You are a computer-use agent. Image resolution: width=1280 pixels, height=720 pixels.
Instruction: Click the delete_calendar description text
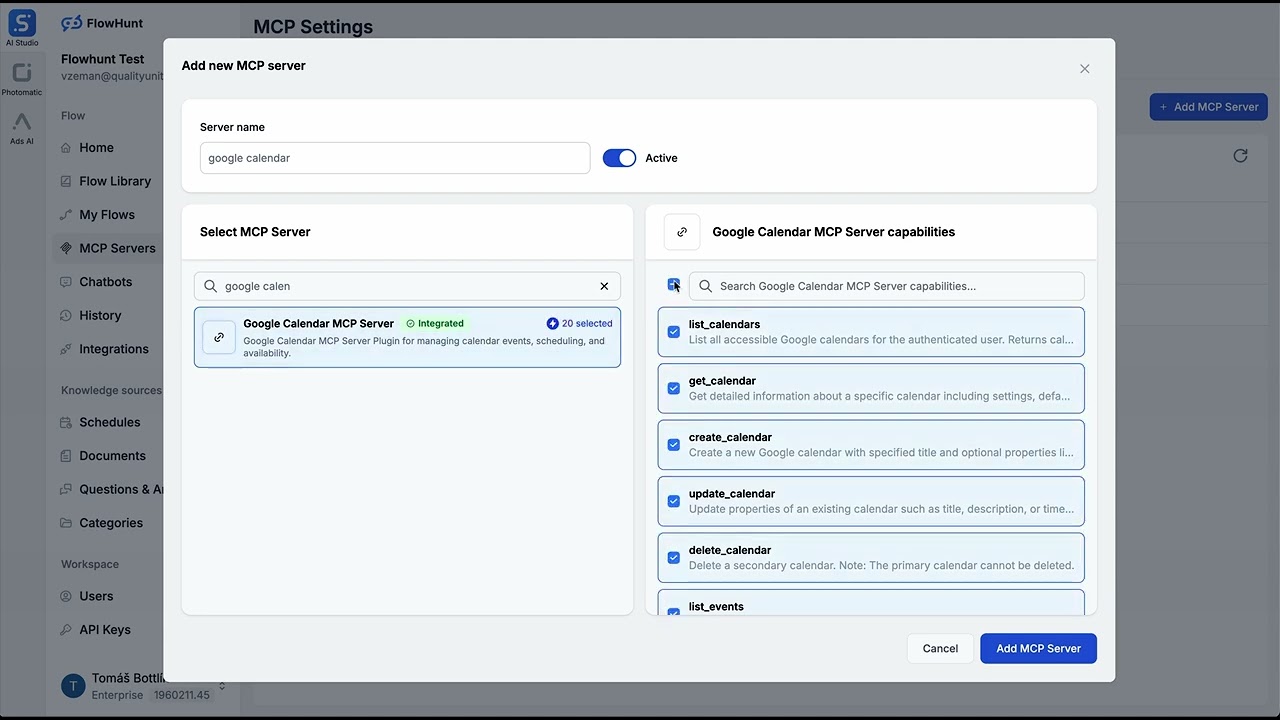pyautogui.click(x=881, y=565)
